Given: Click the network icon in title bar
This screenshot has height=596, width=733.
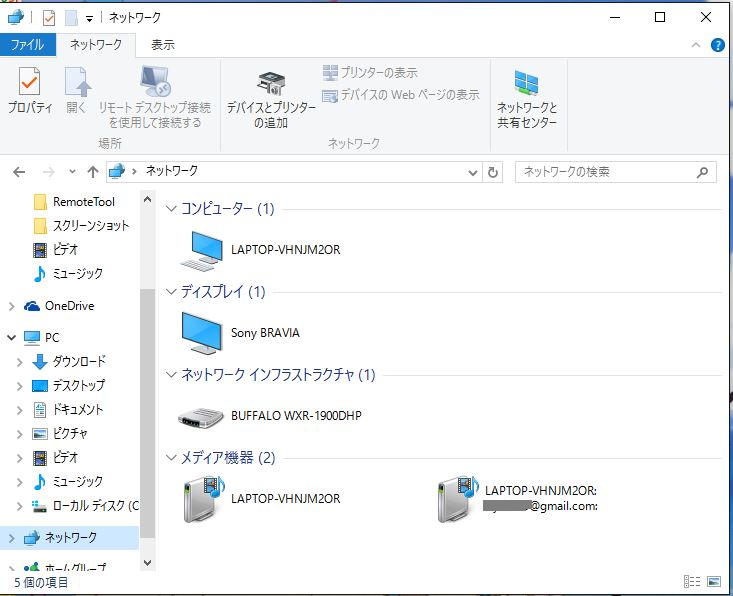Looking at the screenshot, I should (15, 17).
